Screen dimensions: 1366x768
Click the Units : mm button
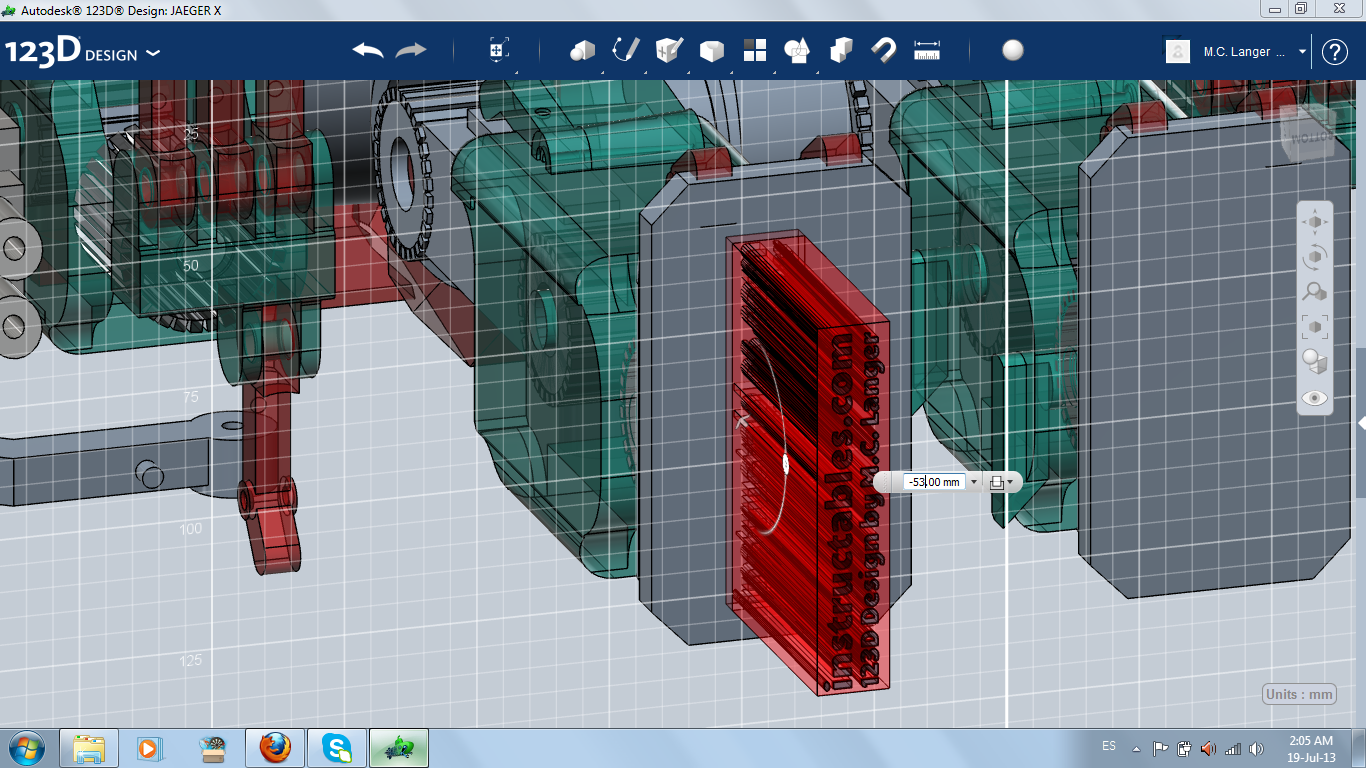[1300, 695]
